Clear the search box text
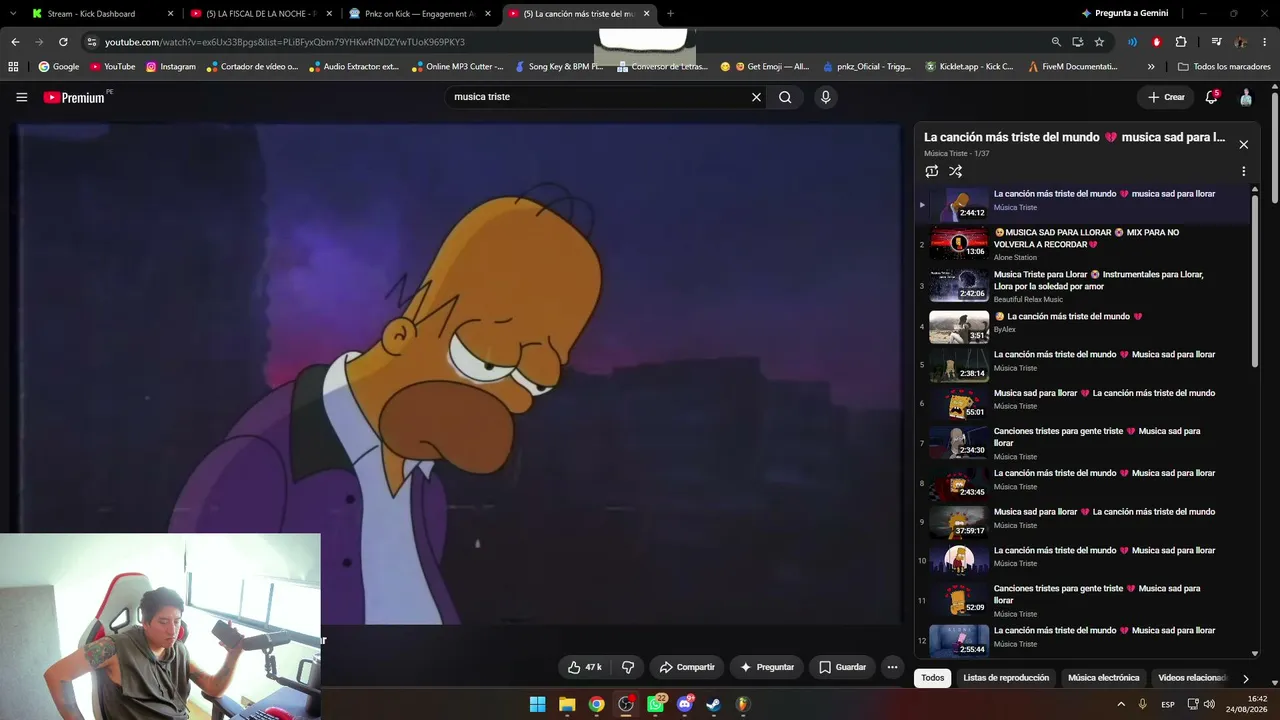The image size is (1280, 720). (x=756, y=97)
